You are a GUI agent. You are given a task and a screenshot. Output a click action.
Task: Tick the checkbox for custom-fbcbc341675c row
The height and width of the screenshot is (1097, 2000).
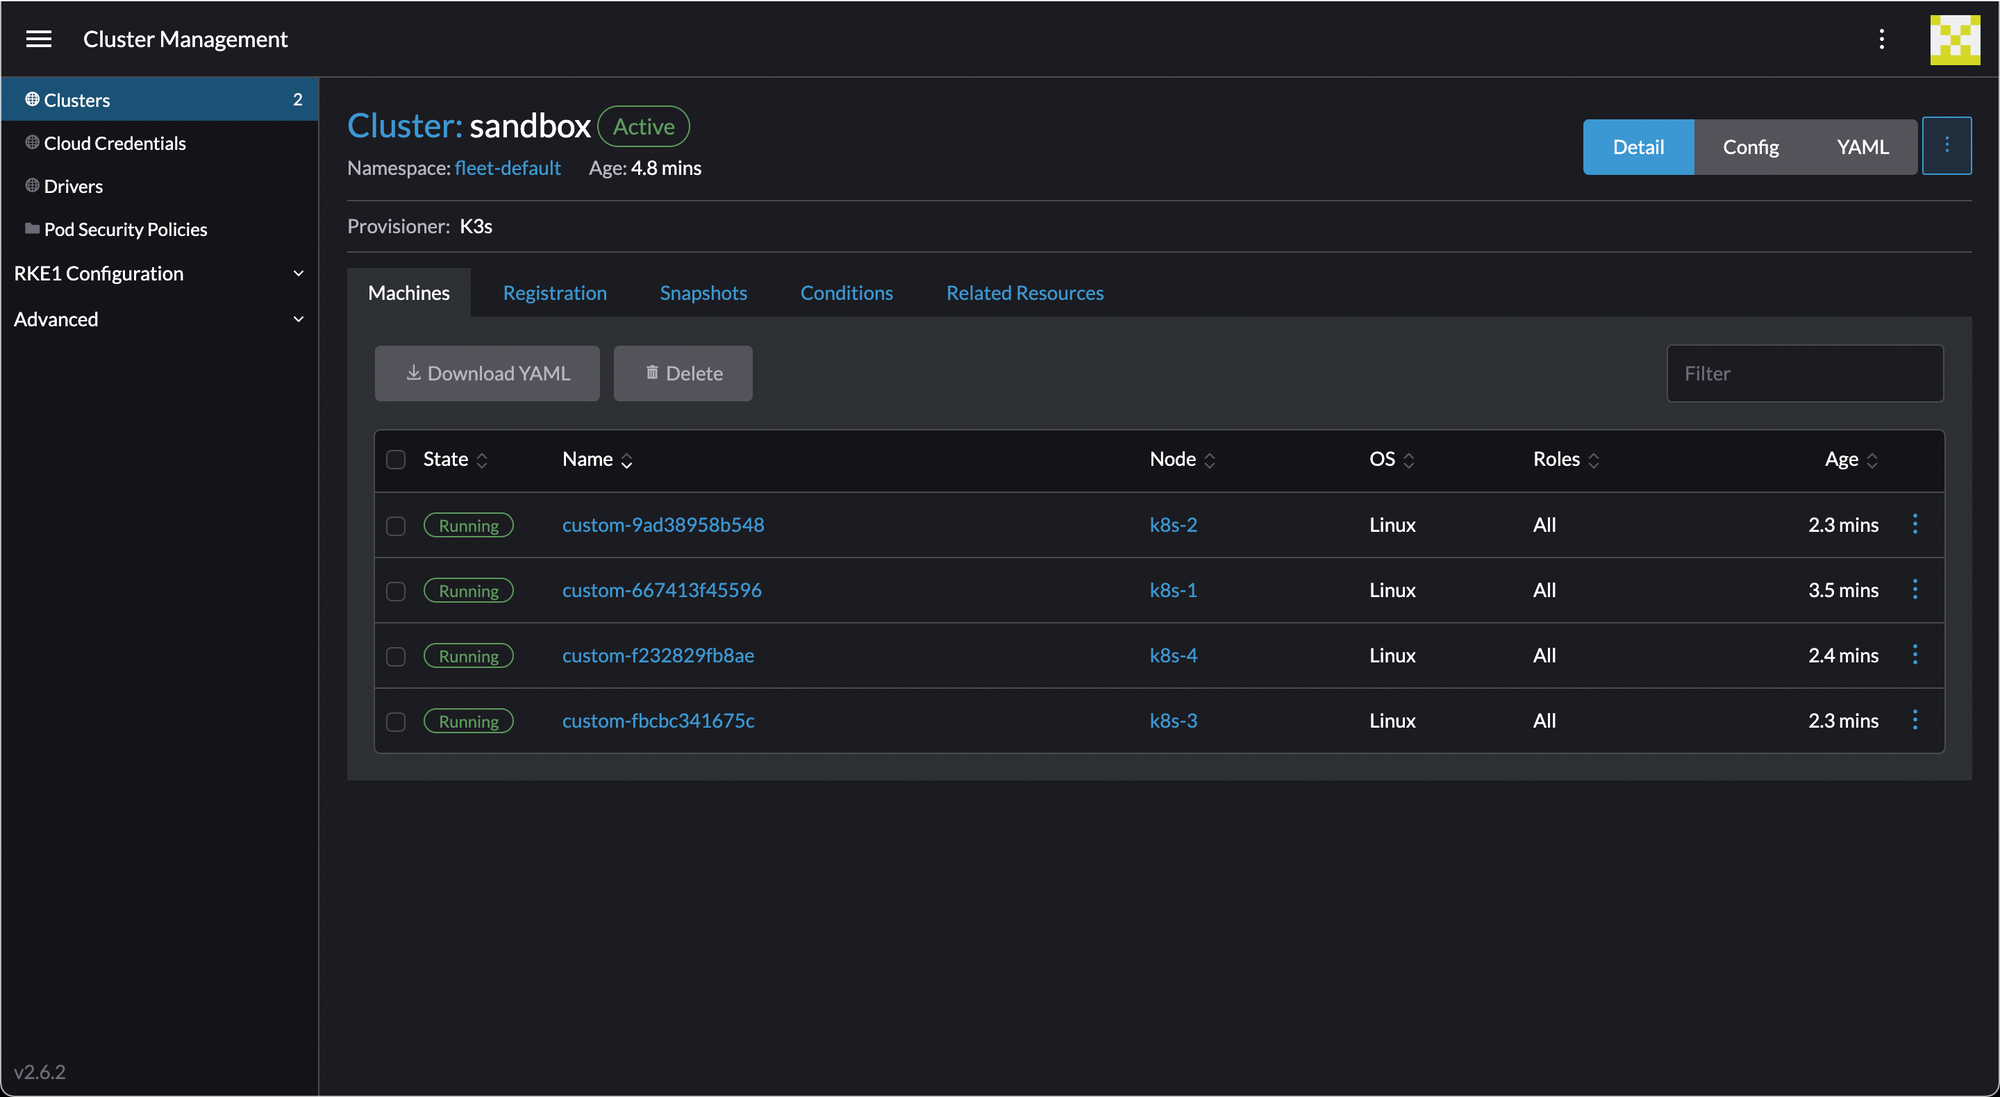[396, 722]
